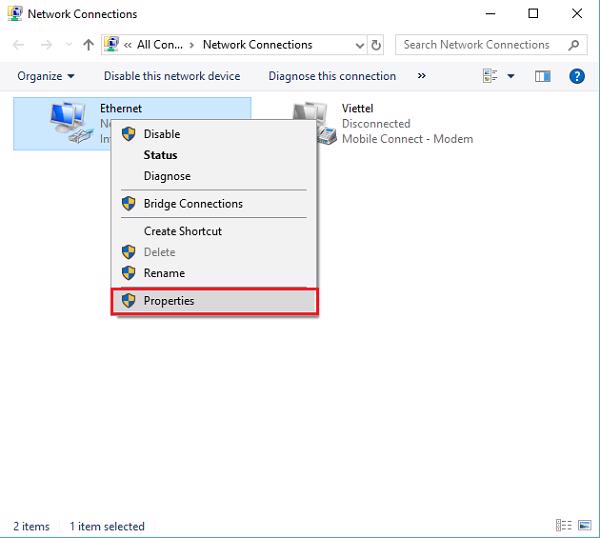Select Properties from the context menu
This screenshot has width=600, height=538.
pyautogui.click(x=169, y=301)
